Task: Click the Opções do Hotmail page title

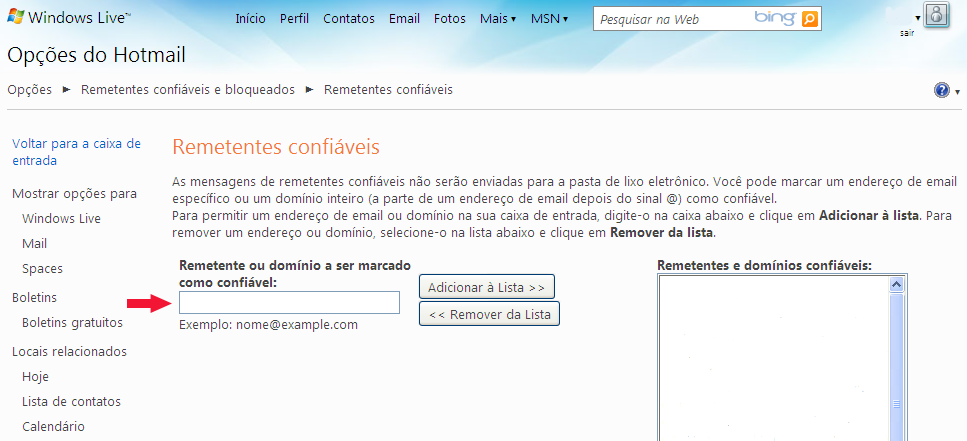Action: (96, 55)
